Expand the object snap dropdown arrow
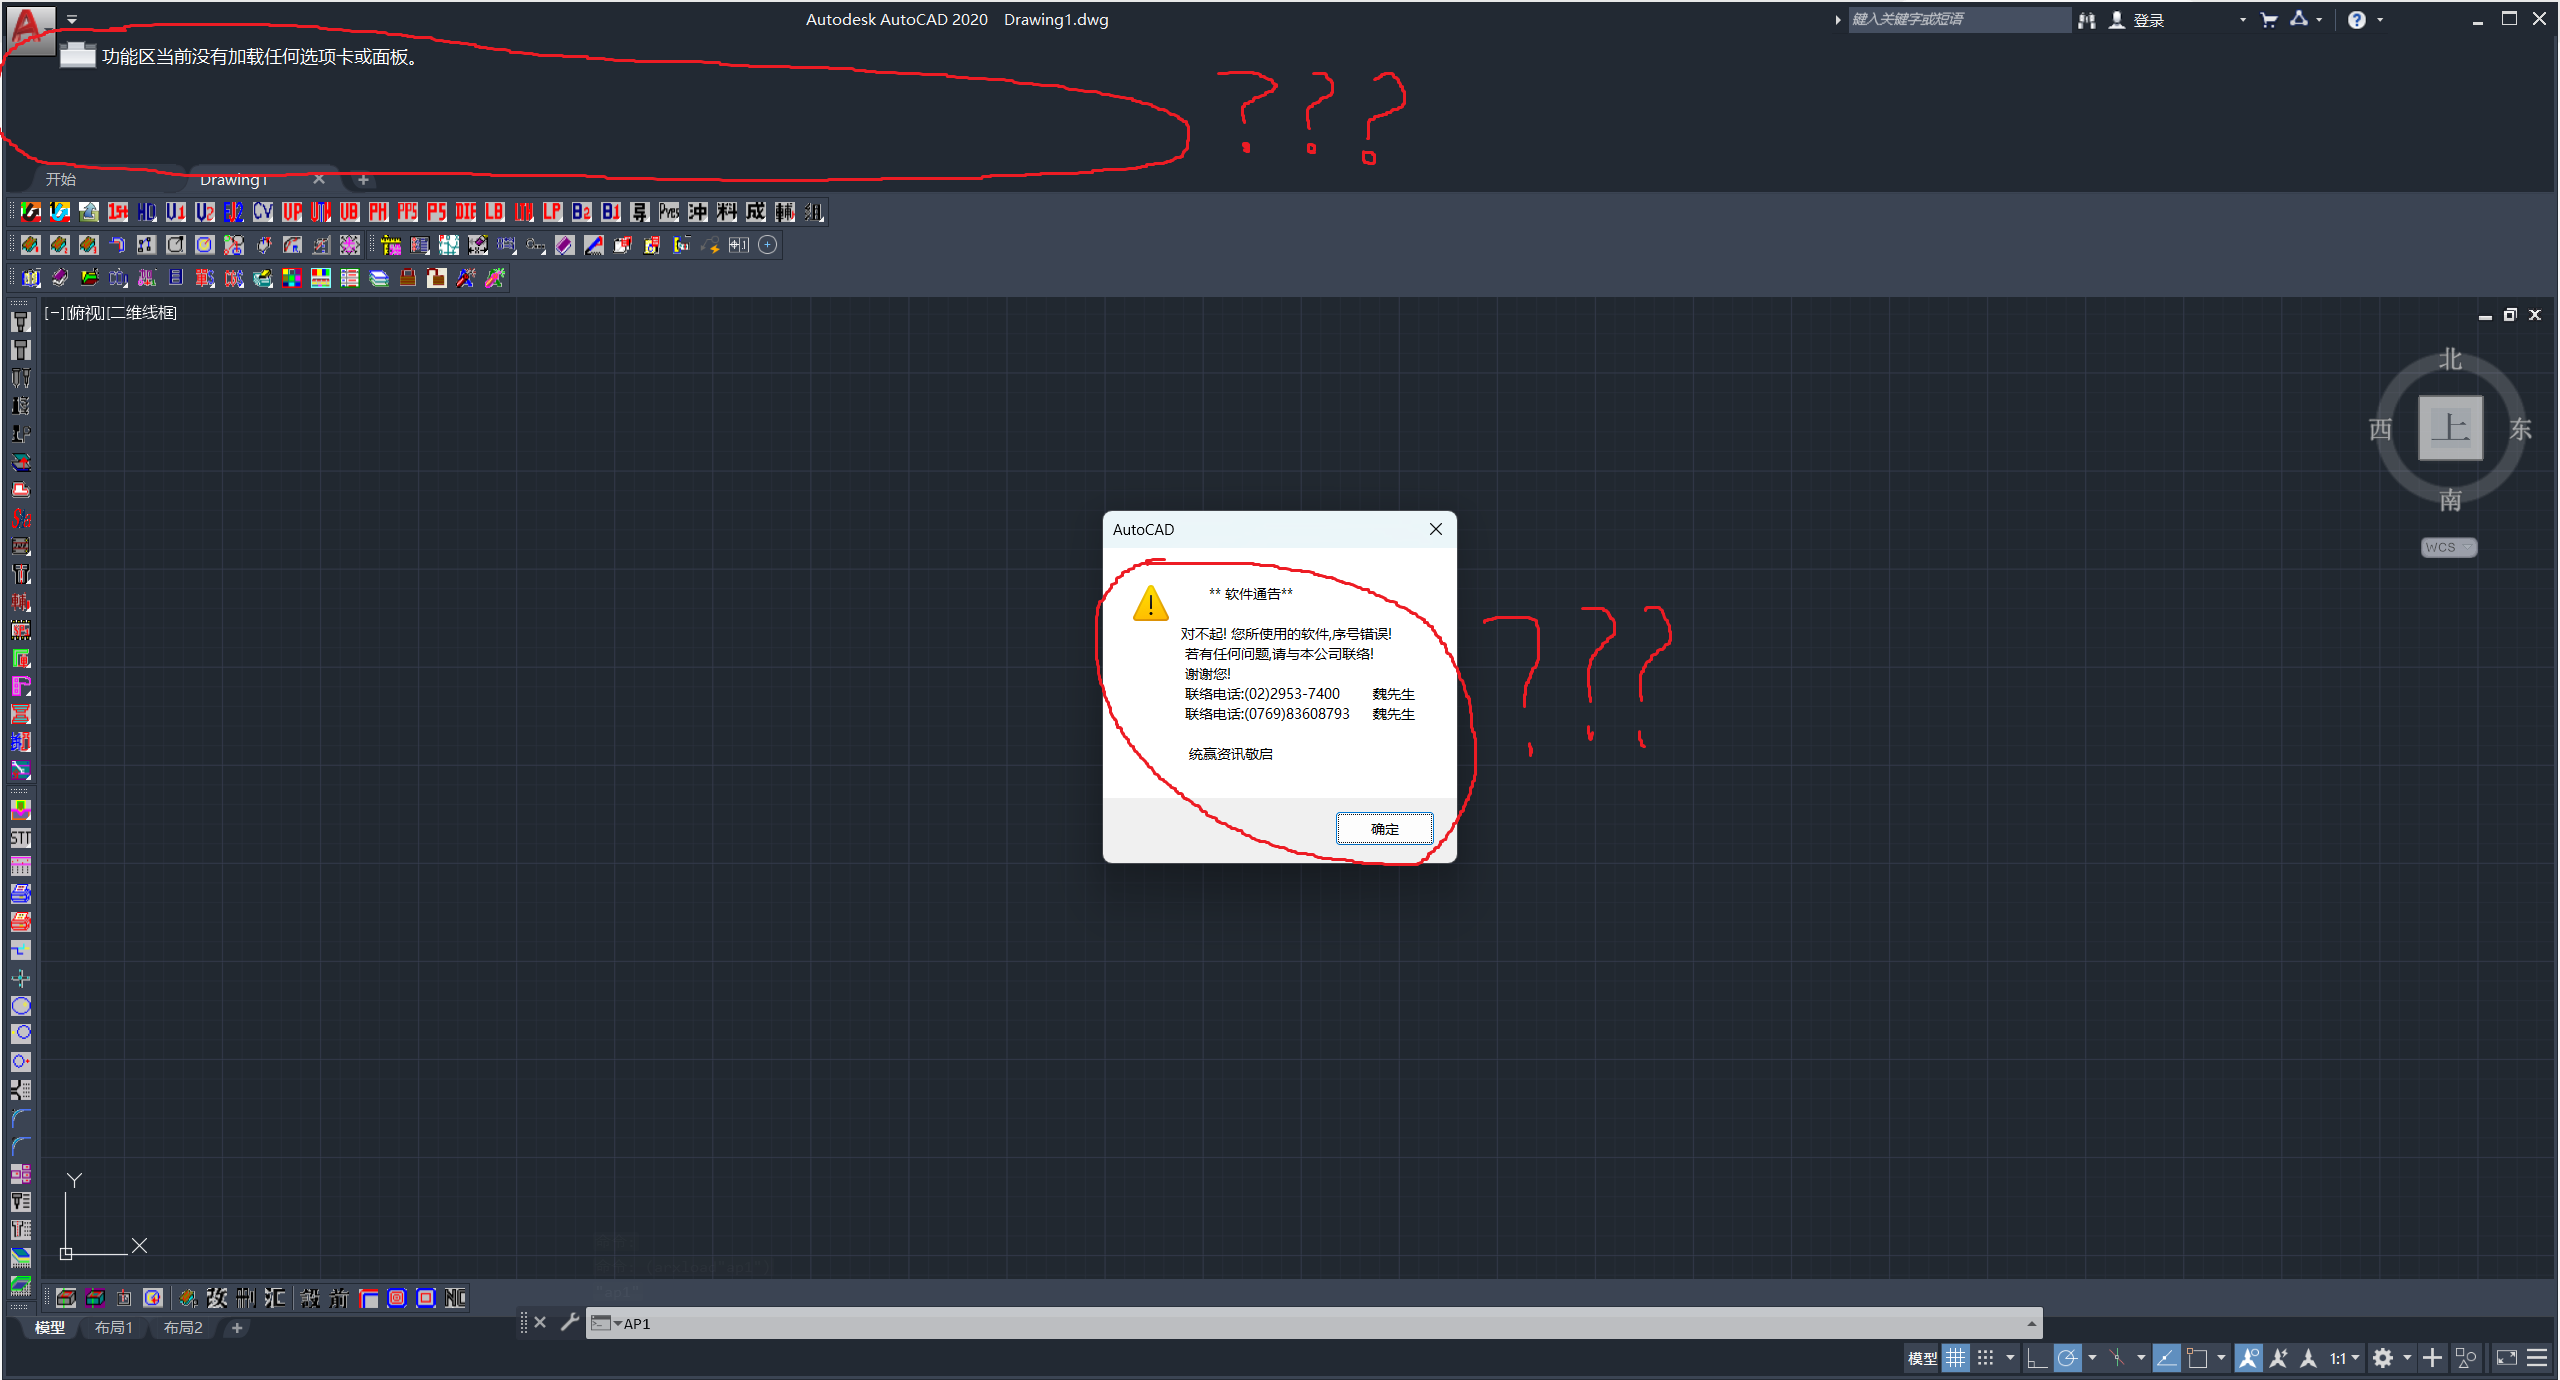The height and width of the screenshot is (1380, 2560). 2222,1358
